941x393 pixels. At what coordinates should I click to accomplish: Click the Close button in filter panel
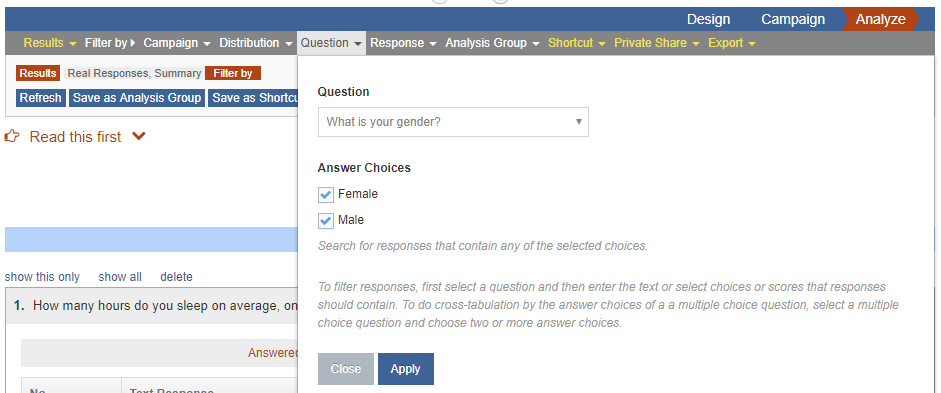(346, 369)
